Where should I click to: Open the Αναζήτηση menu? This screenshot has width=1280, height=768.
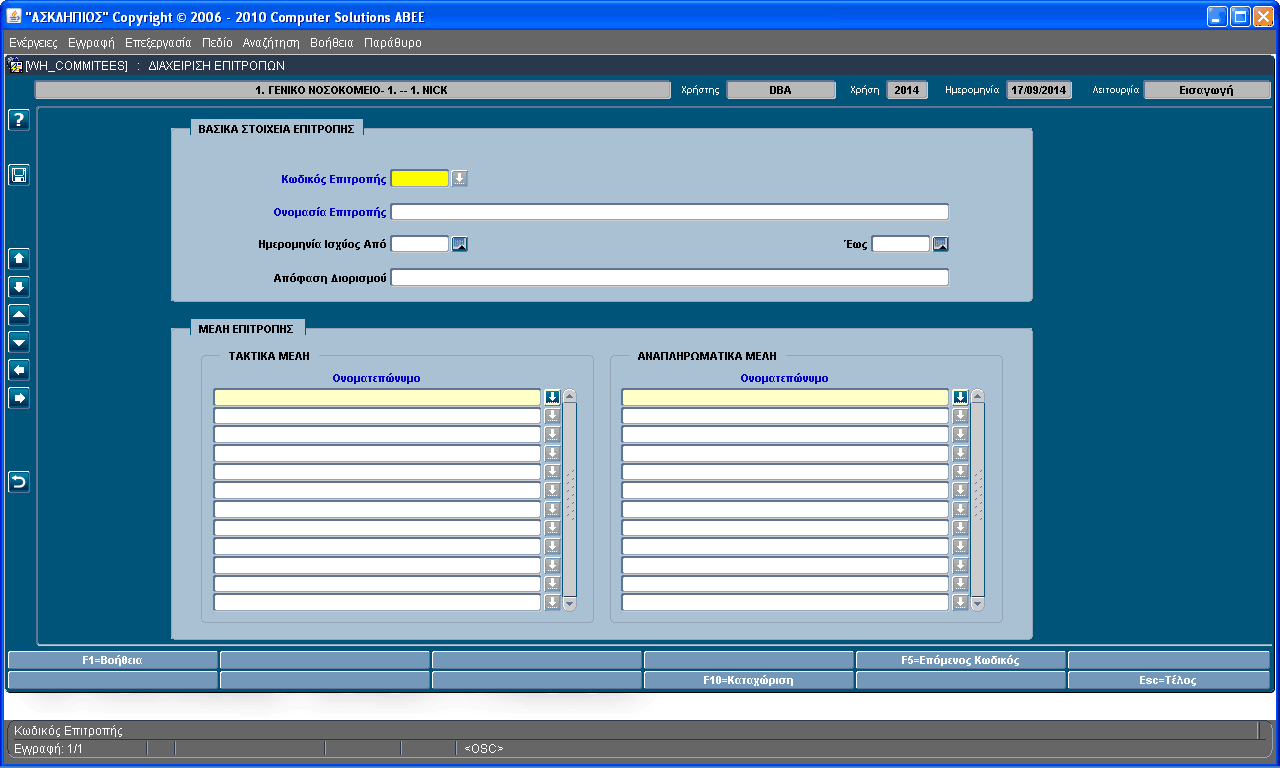tap(271, 43)
